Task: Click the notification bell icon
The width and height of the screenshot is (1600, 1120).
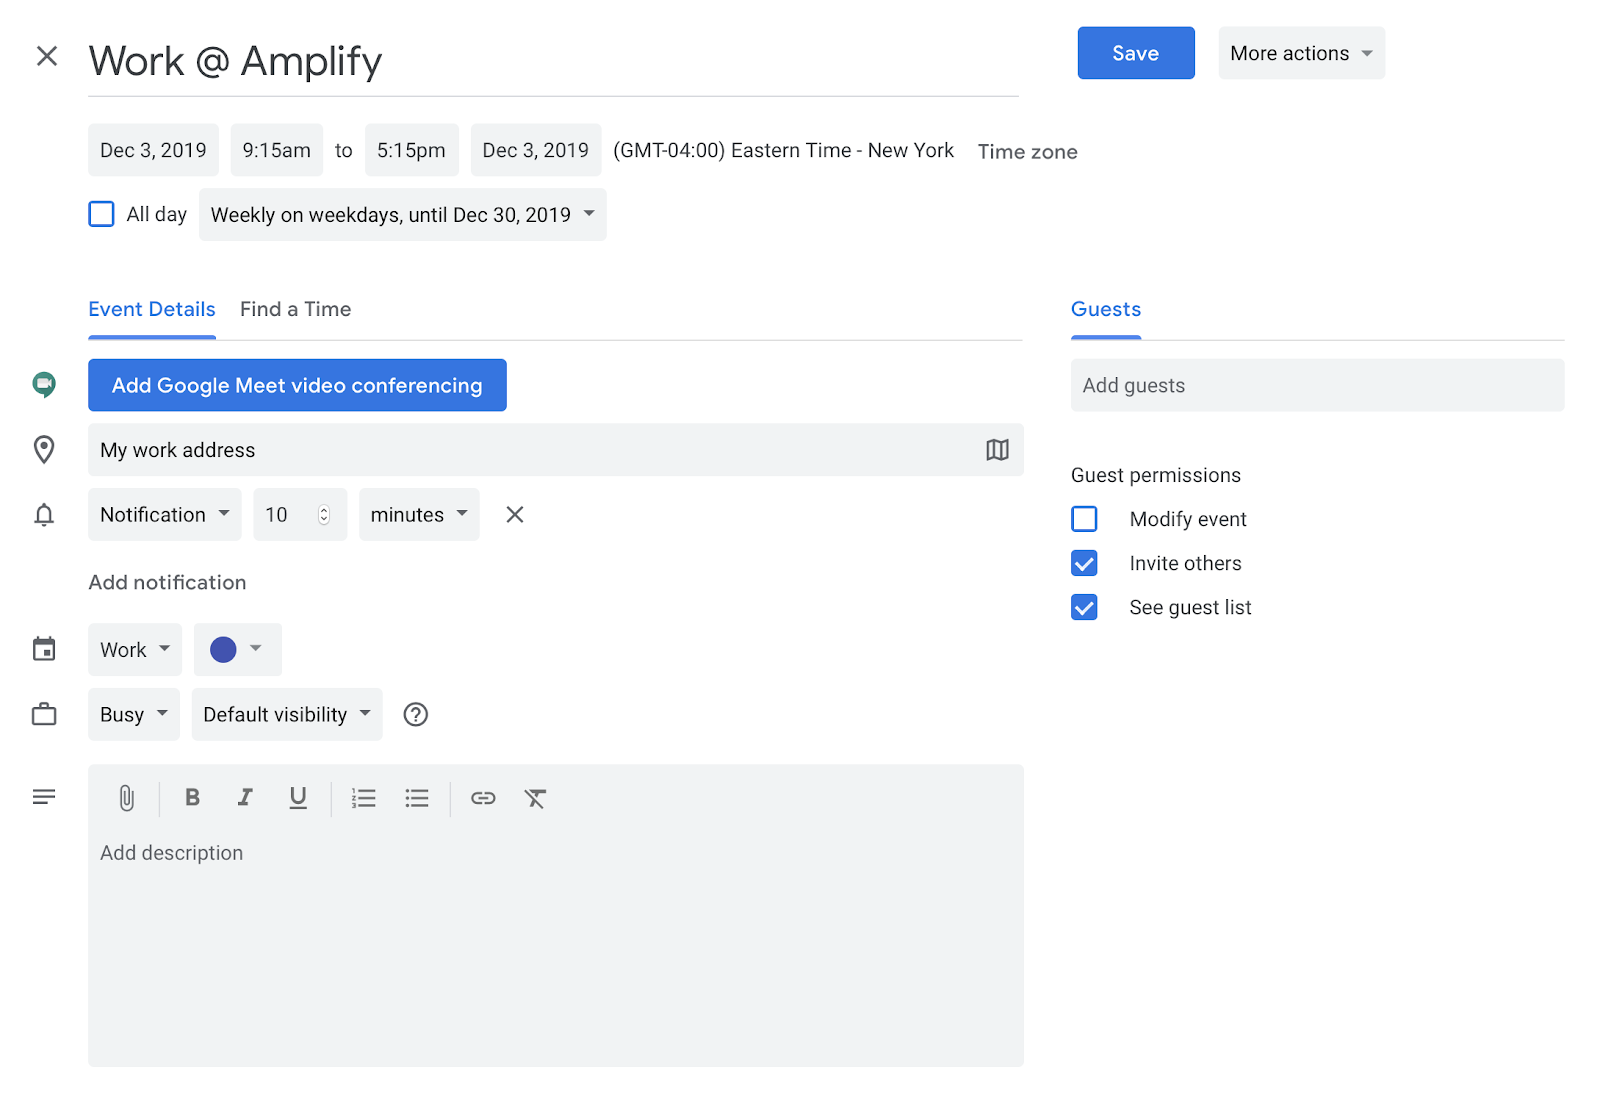Action: (x=44, y=515)
